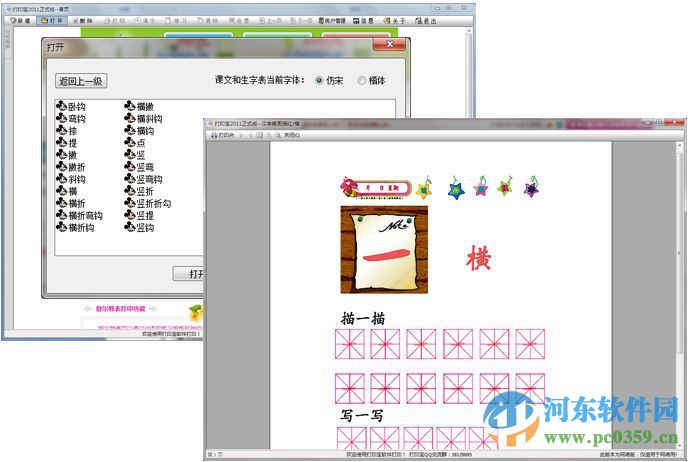Image resolution: width=688 pixels, height=462 pixels.
Task: Click the 删除 toolbar button in main window
Action: pyautogui.click(x=83, y=21)
